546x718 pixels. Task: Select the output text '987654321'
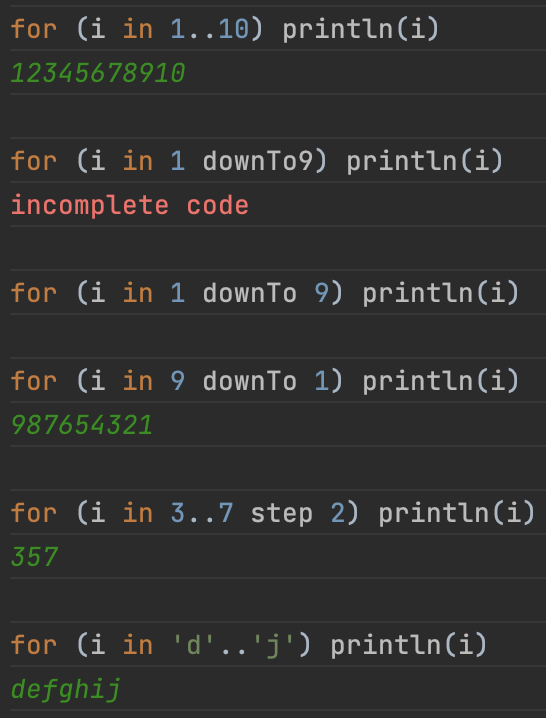coord(82,425)
